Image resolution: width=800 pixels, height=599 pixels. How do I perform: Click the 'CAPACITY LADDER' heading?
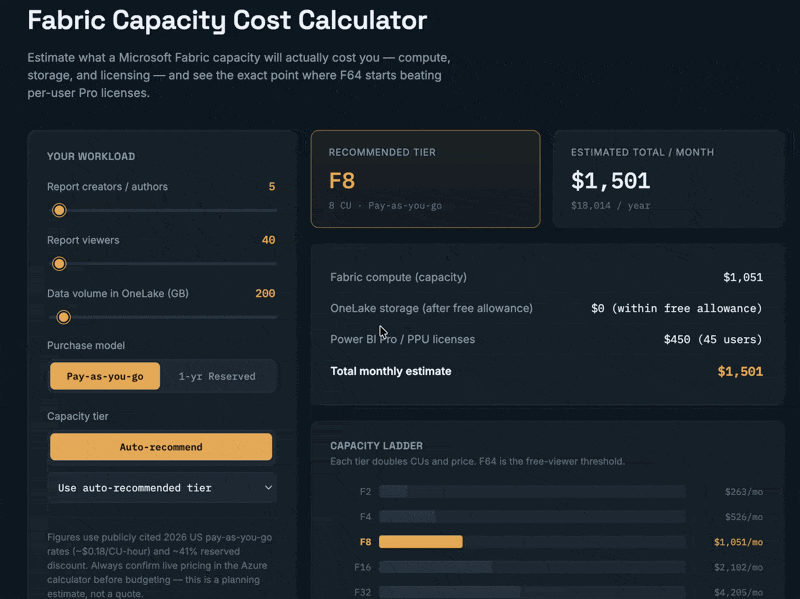(377, 446)
